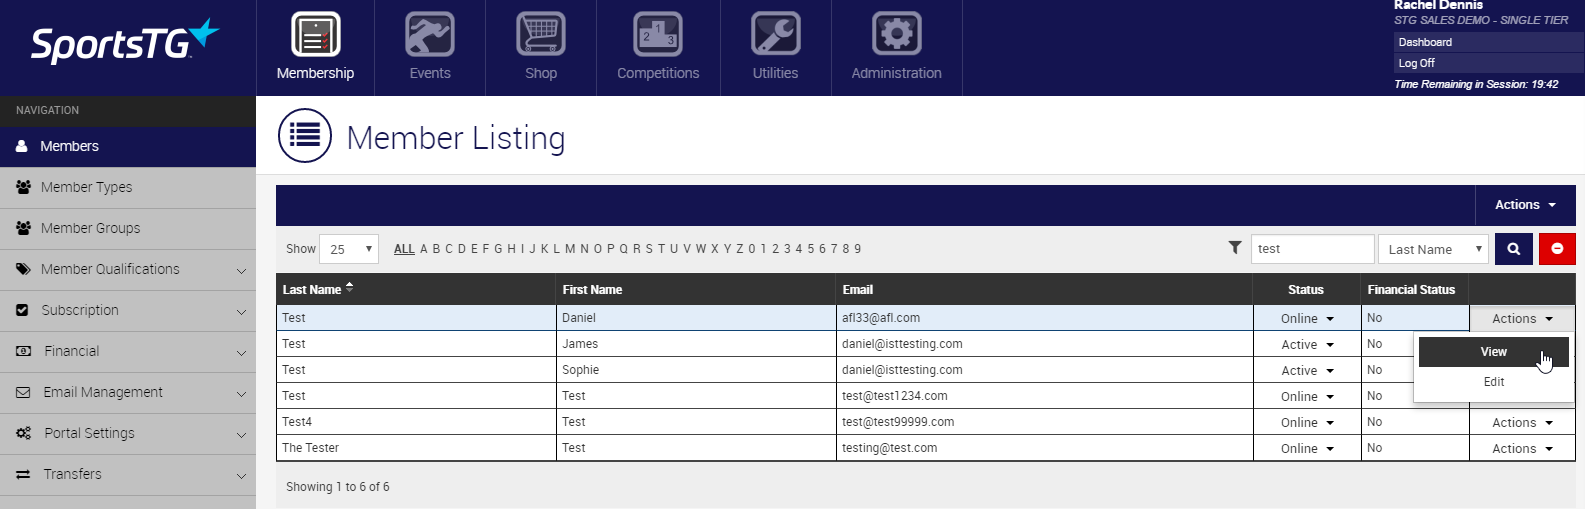The width and height of the screenshot is (1585, 509).
Task: Open Status dropdown for test@test1234.com row
Action: (x=1307, y=396)
